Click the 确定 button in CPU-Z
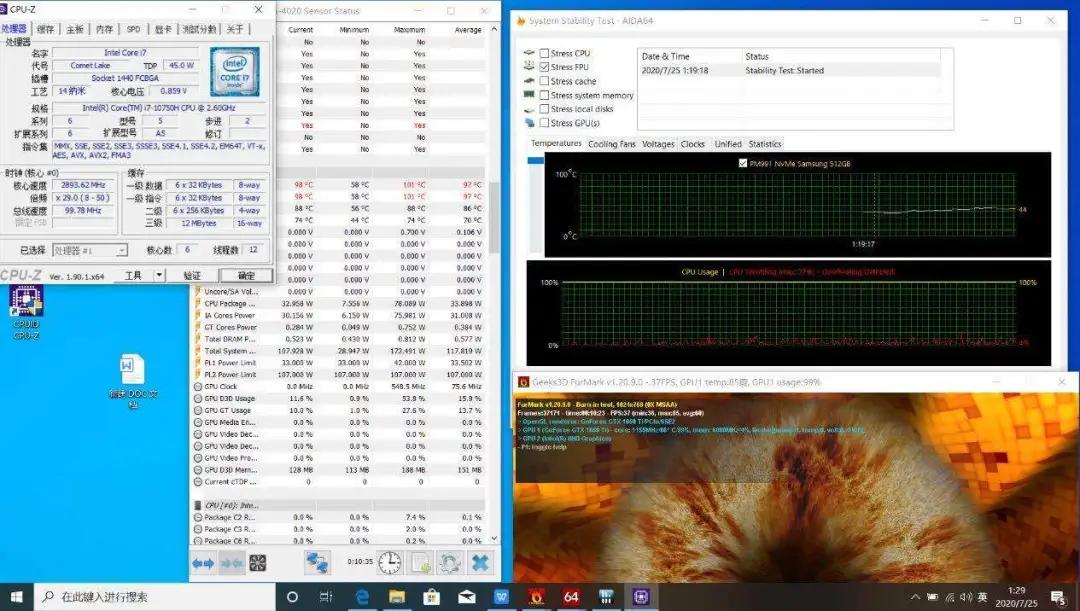Viewport: 1080px width, 611px height. click(x=246, y=275)
